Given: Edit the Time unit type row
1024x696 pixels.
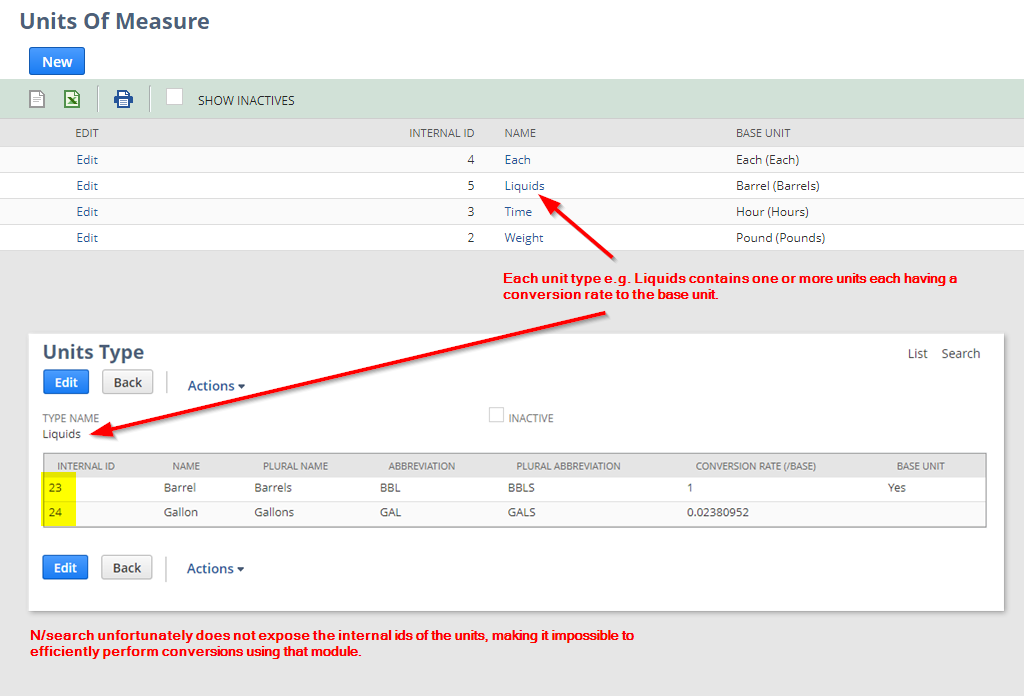Looking at the screenshot, I should 87,212.
